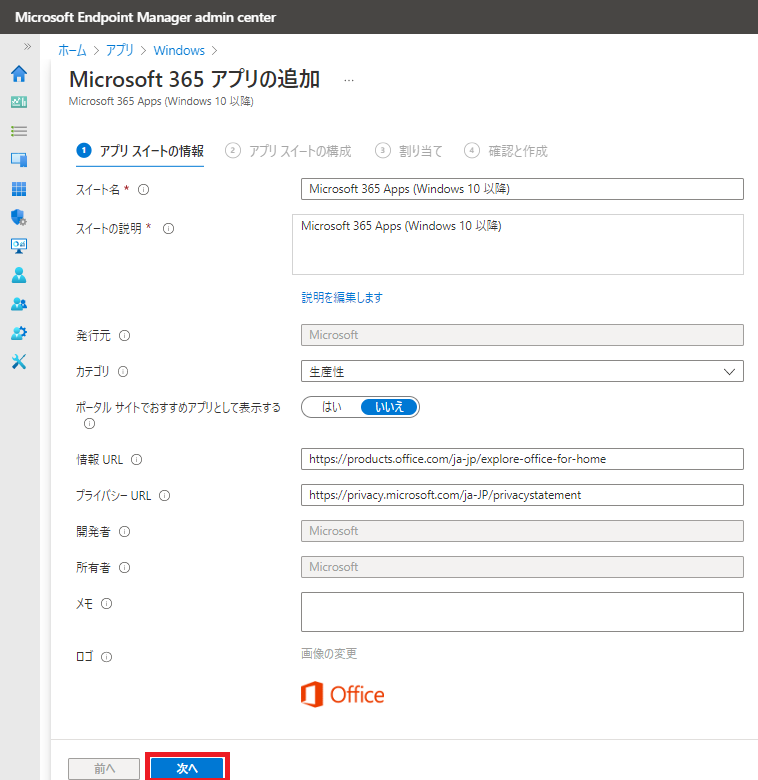
Task: Click the 開発者 field showing Microsoft
Action: (x=522, y=531)
